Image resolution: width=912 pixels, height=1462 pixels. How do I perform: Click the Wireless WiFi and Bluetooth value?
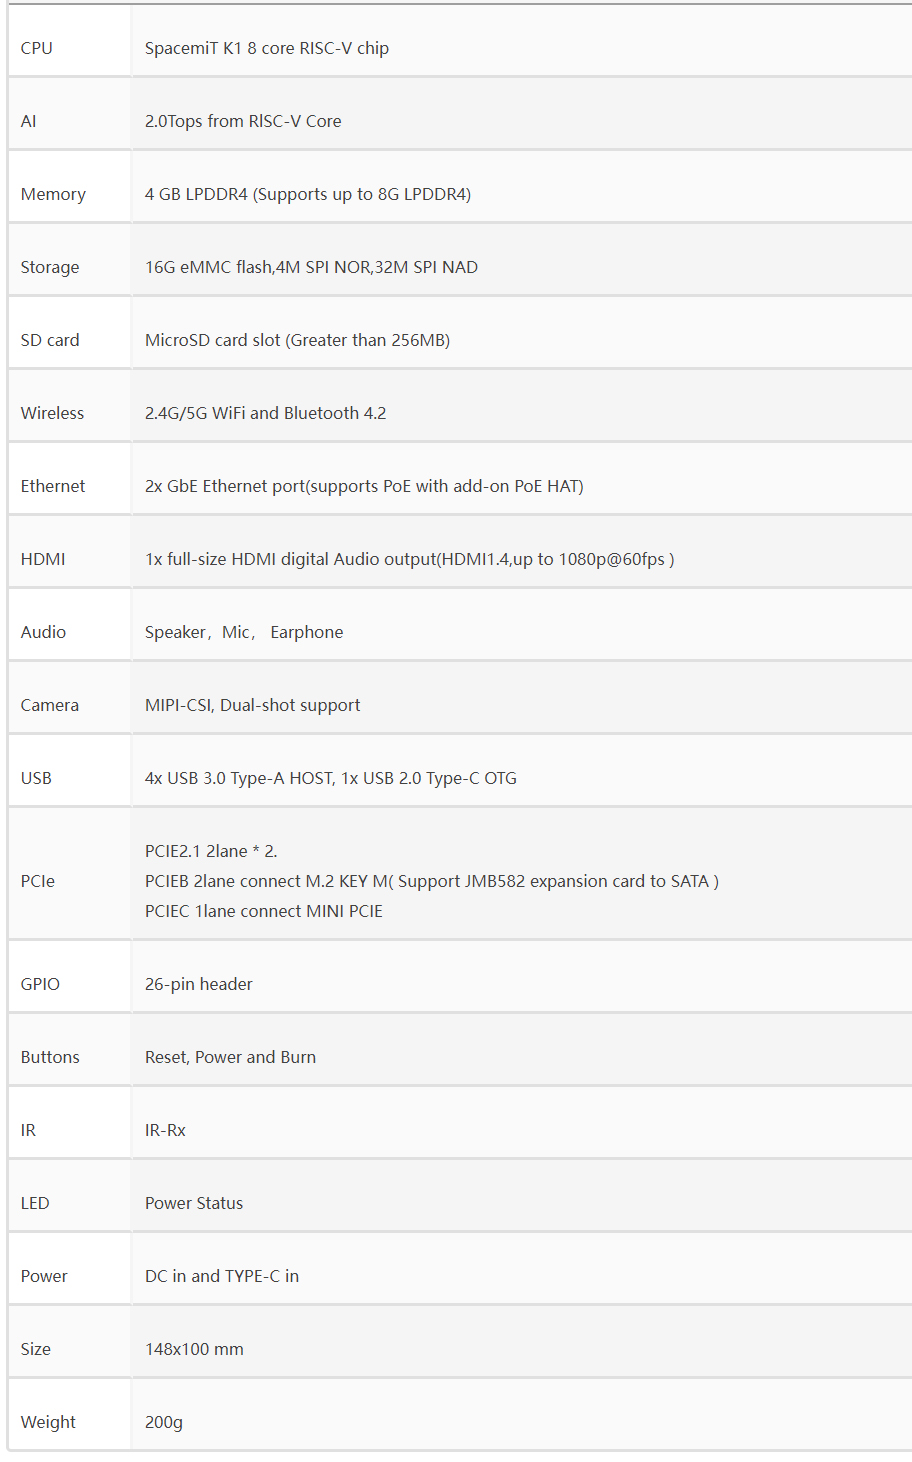tap(265, 413)
